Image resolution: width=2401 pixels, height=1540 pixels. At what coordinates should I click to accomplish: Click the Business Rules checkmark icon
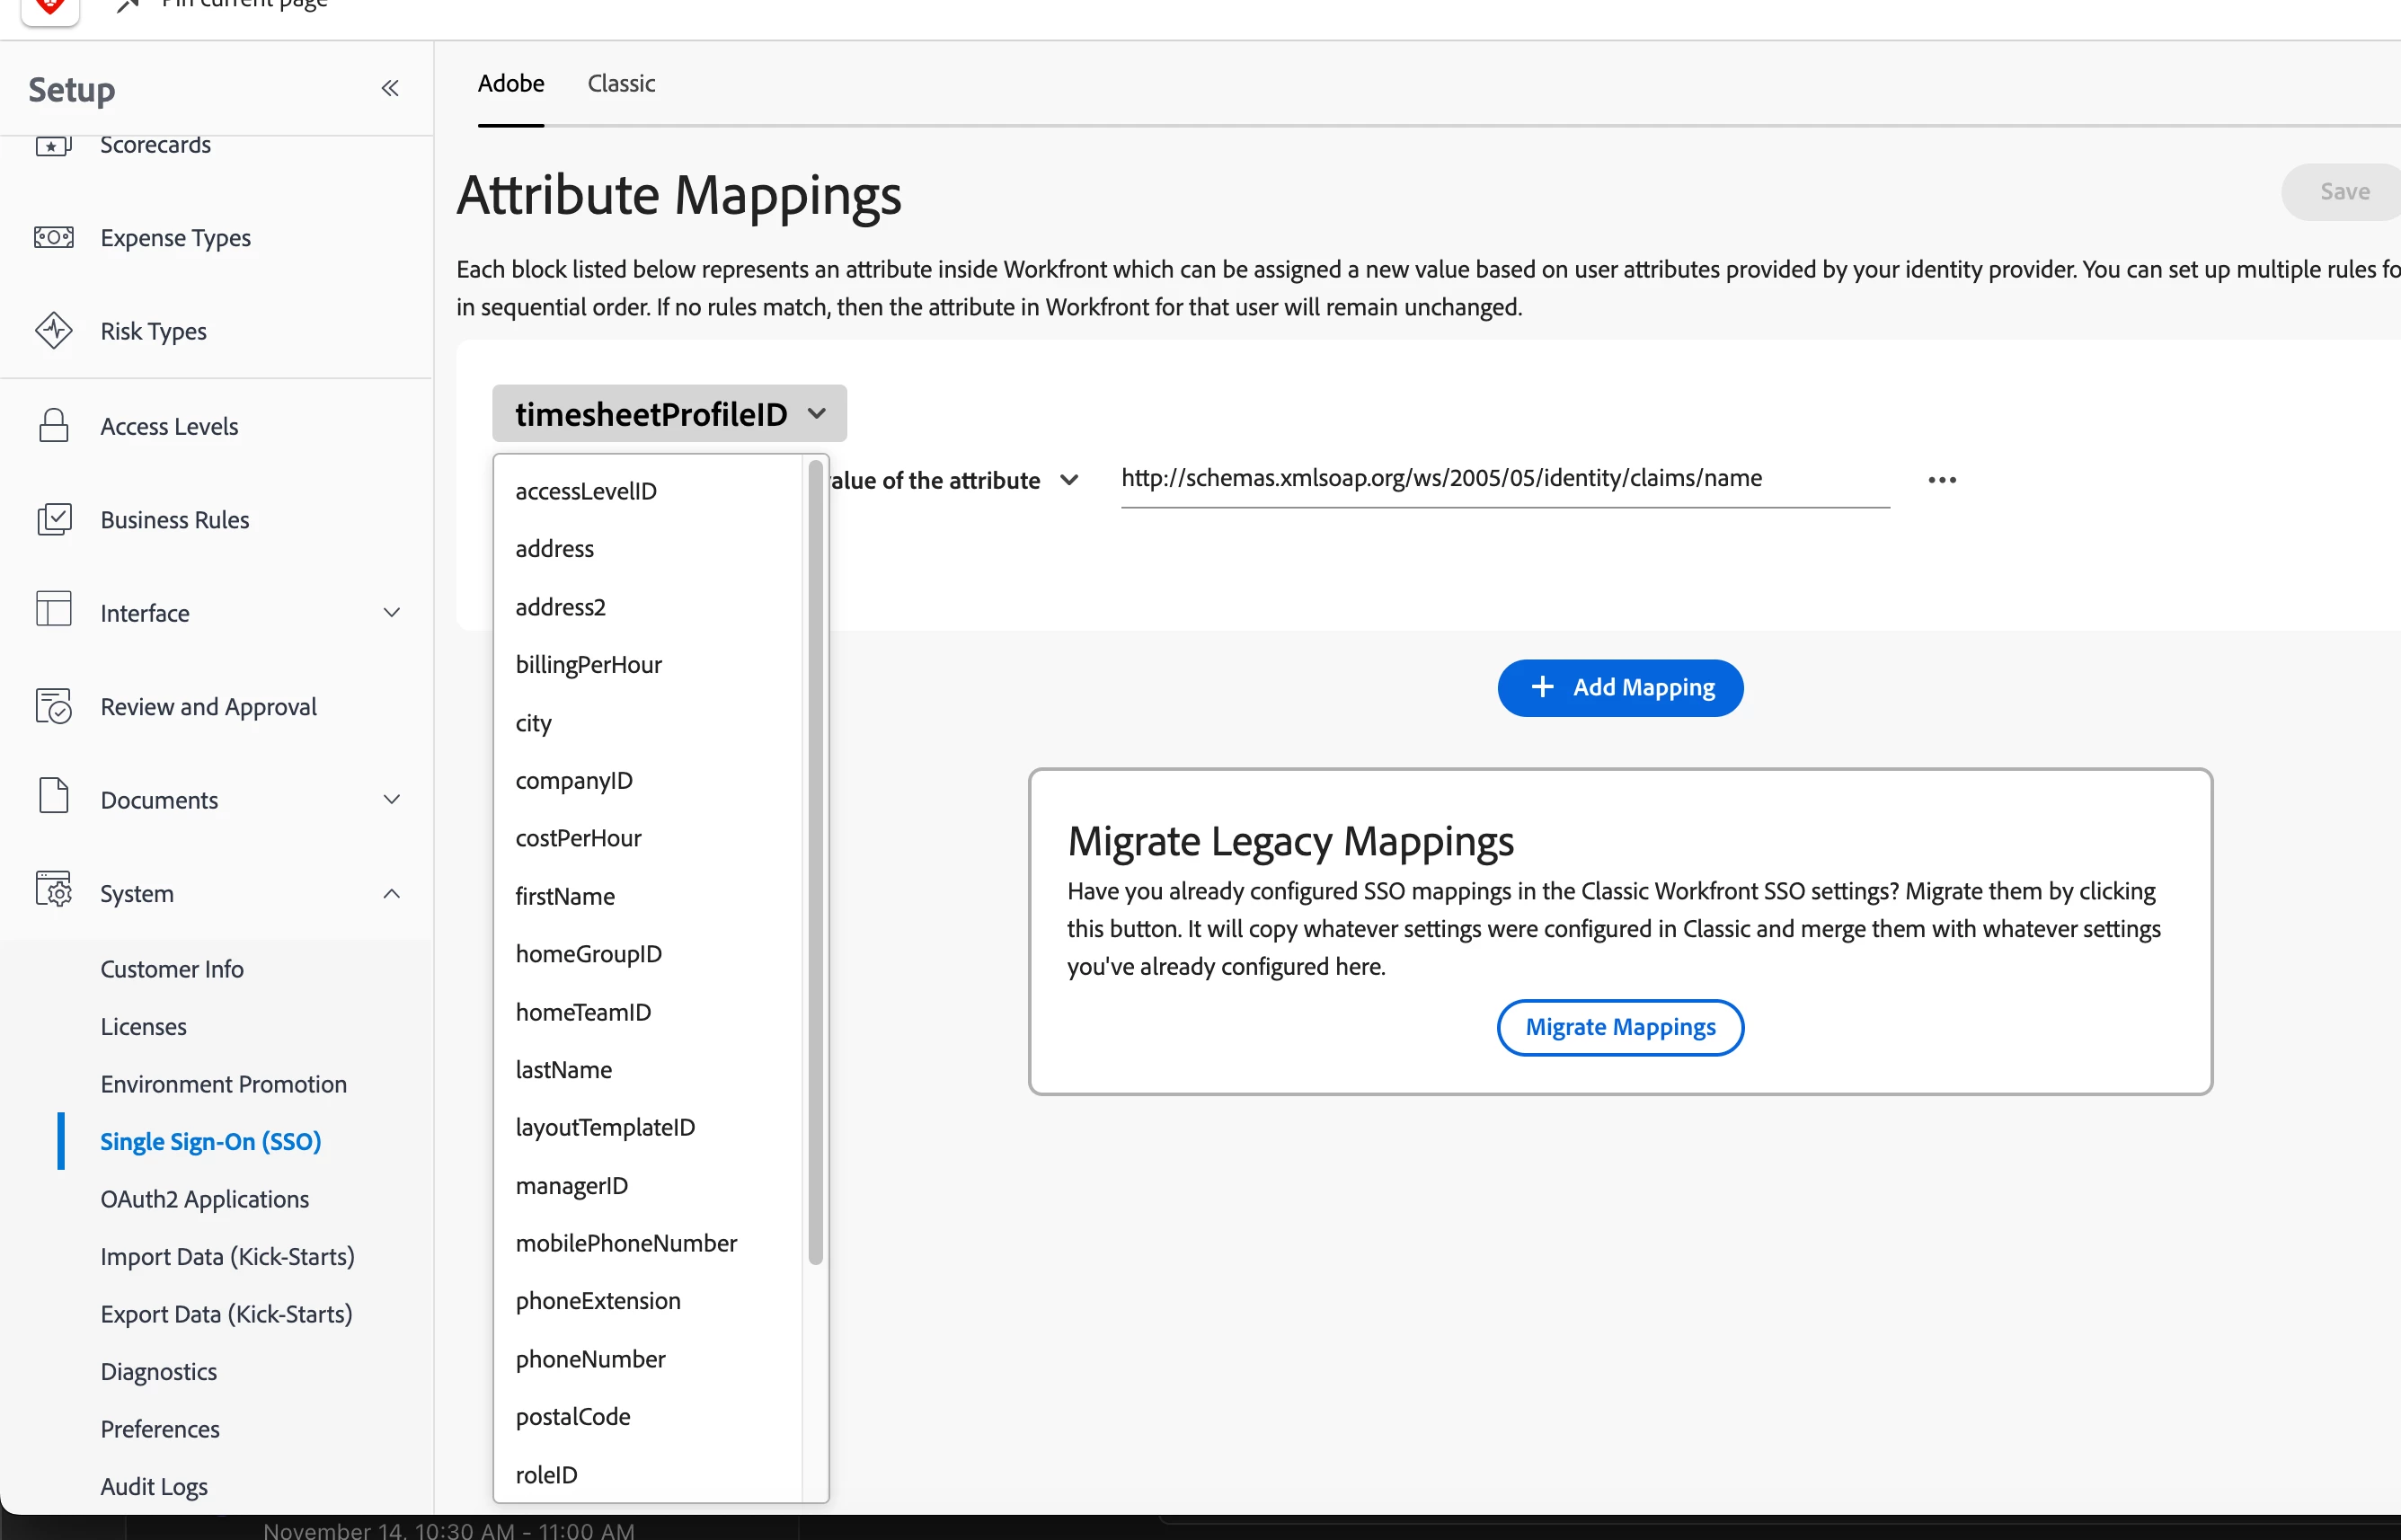coord(54,520)
